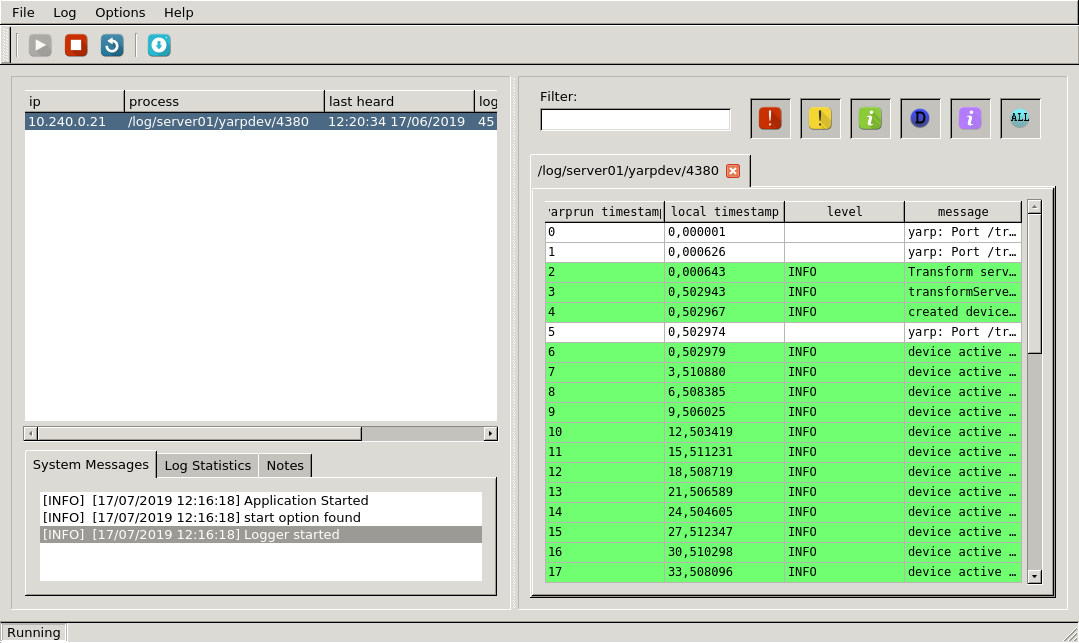Click the message column header
The height and width of the screenshot is (643, 1079).
tap(963, 211)
